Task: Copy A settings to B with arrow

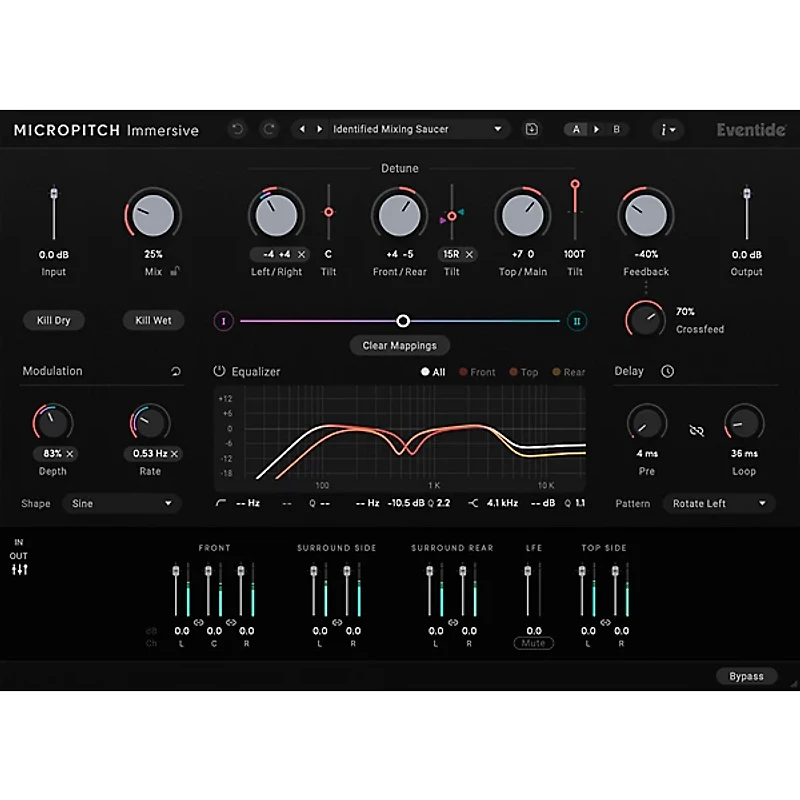Action: pyautogui.click(x=596, y=129)
